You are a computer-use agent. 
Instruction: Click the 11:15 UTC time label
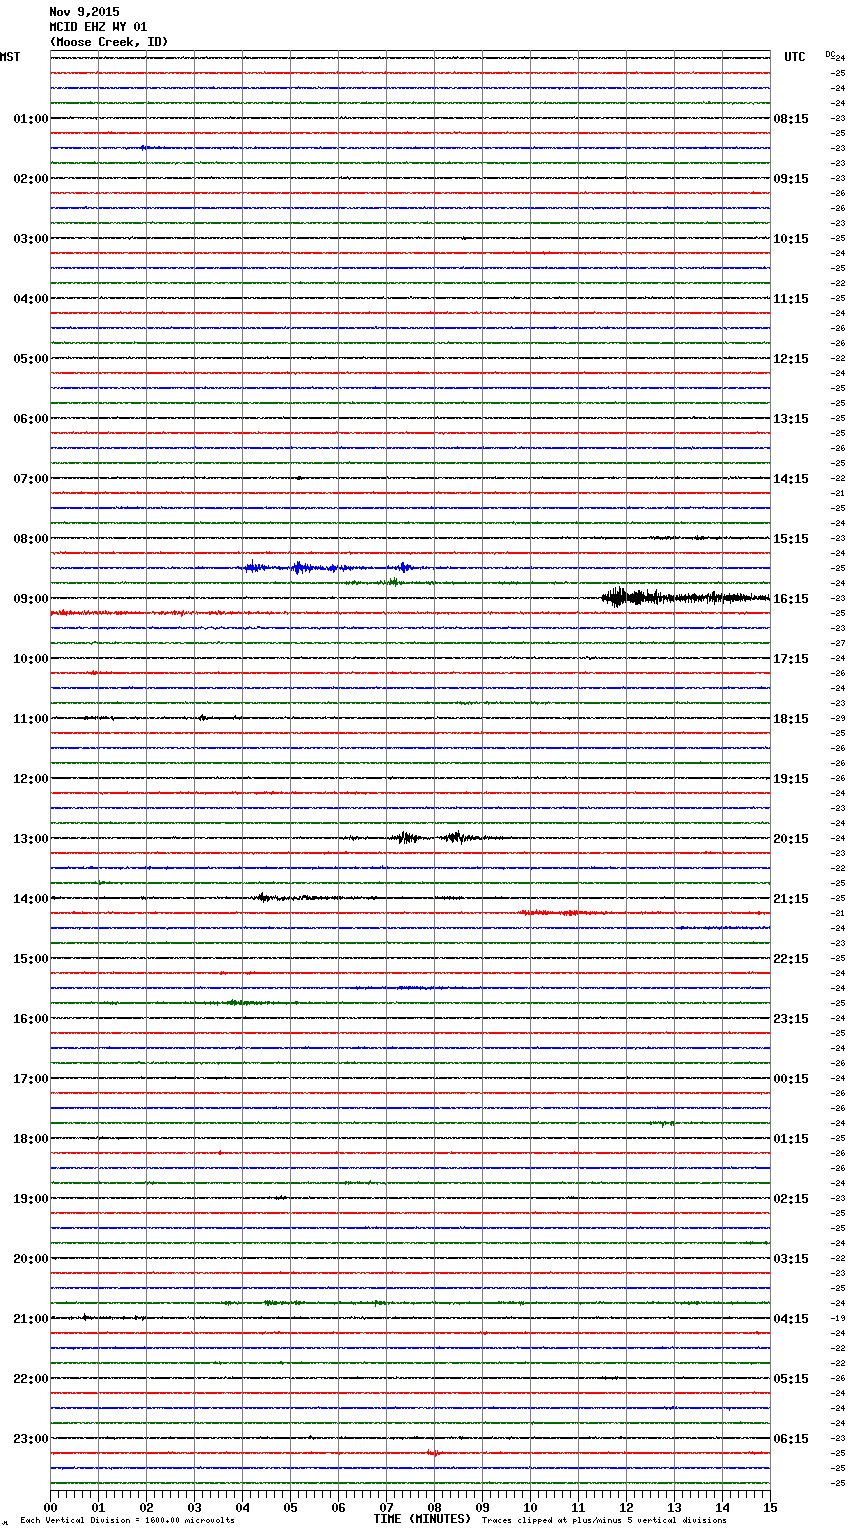(x=791, y=299)
